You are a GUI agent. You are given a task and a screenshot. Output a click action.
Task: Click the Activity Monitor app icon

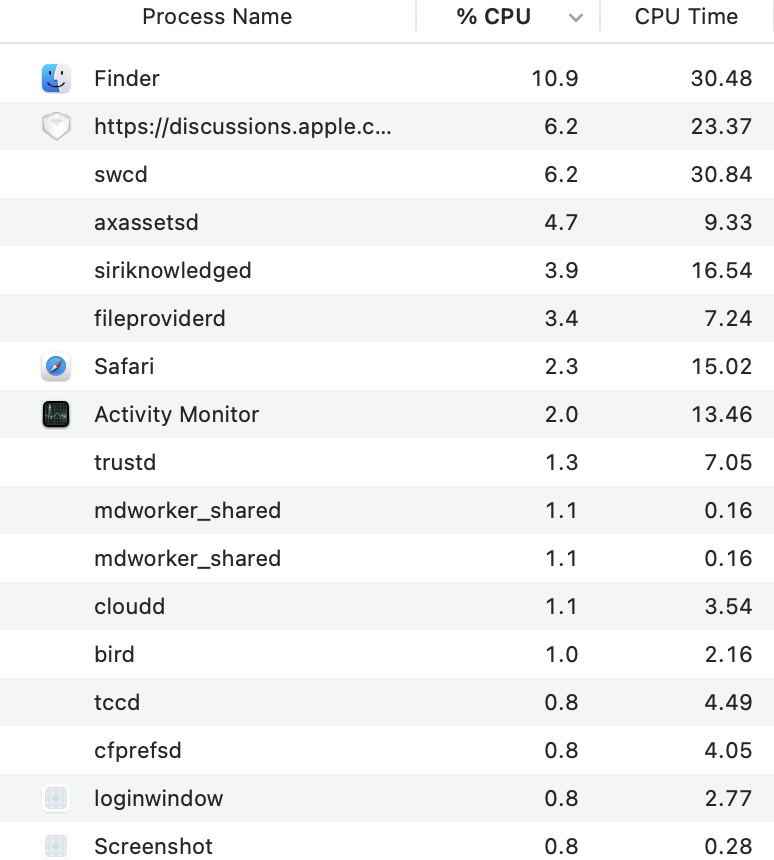56,415
